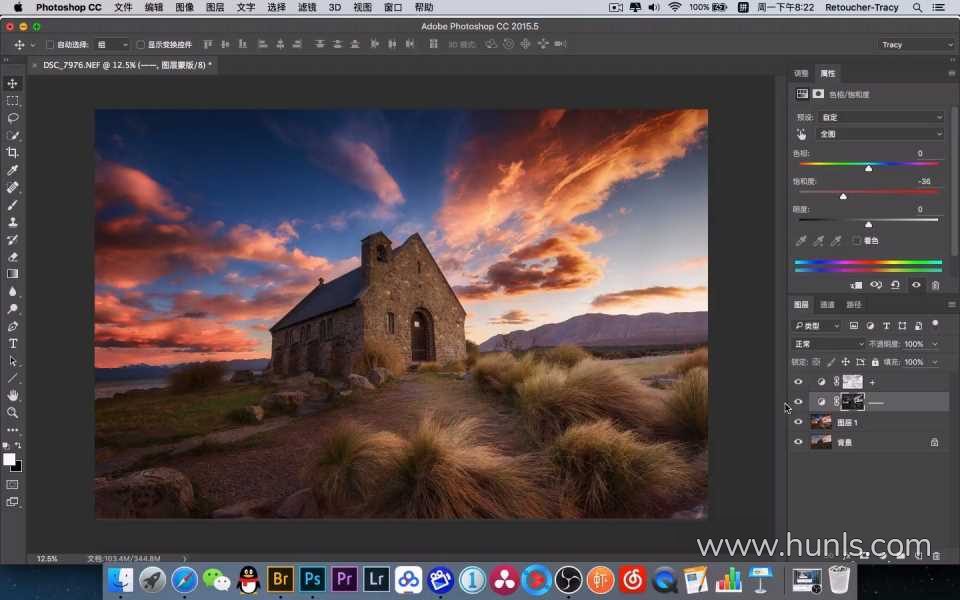The height and width of the screenshot is (600, 960).
Task: Open the Tracy workspace switcher dropdown
Action: (915, 45)
